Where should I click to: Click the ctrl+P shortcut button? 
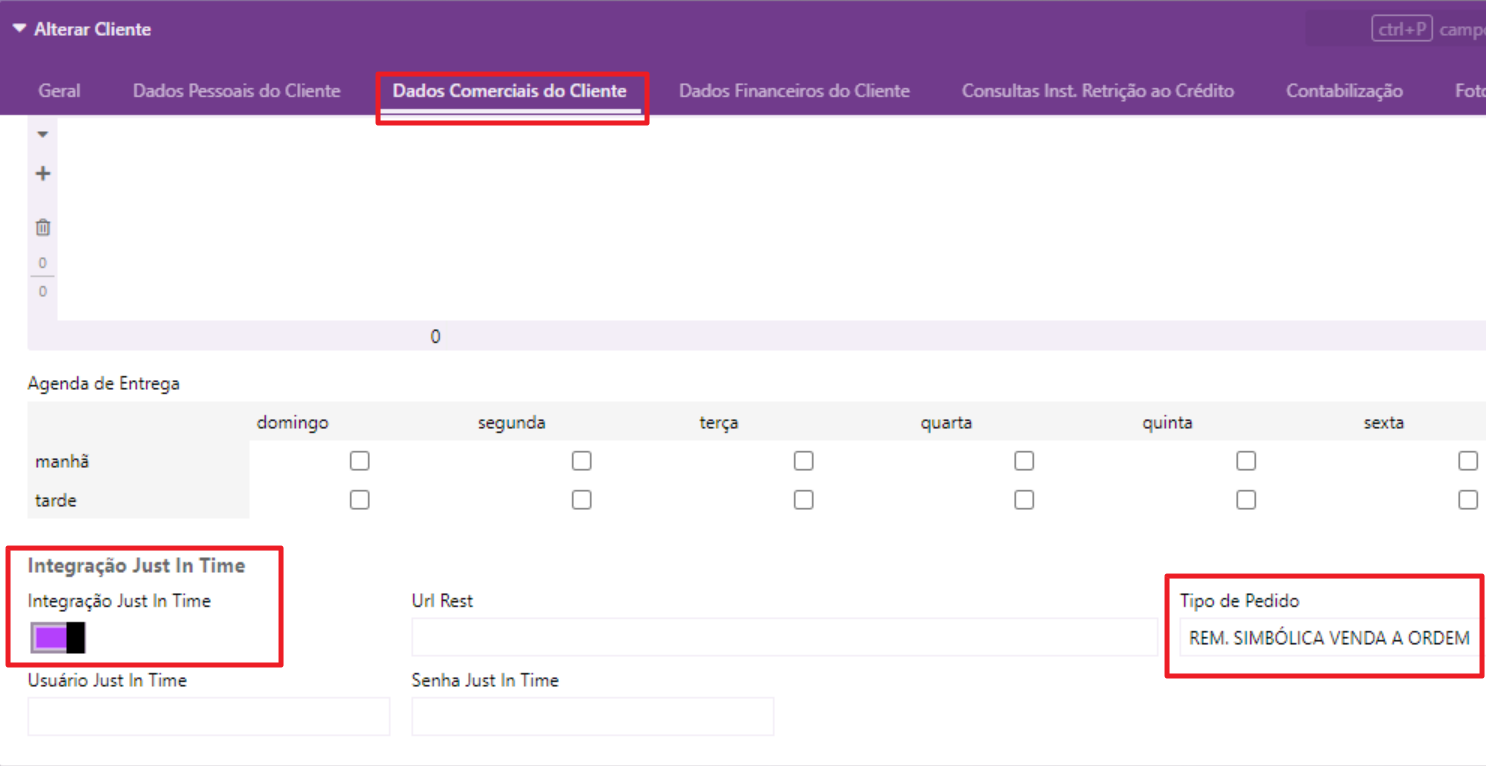pos(1401,30)
